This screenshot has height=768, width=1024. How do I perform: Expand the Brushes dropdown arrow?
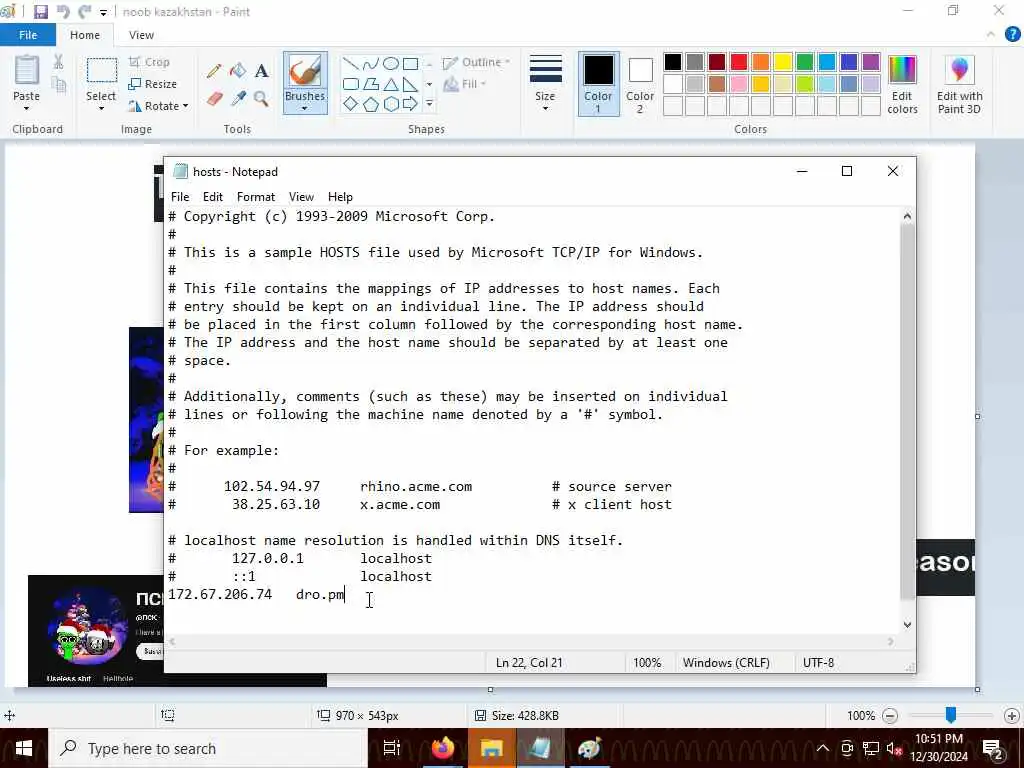pos(305,108)
